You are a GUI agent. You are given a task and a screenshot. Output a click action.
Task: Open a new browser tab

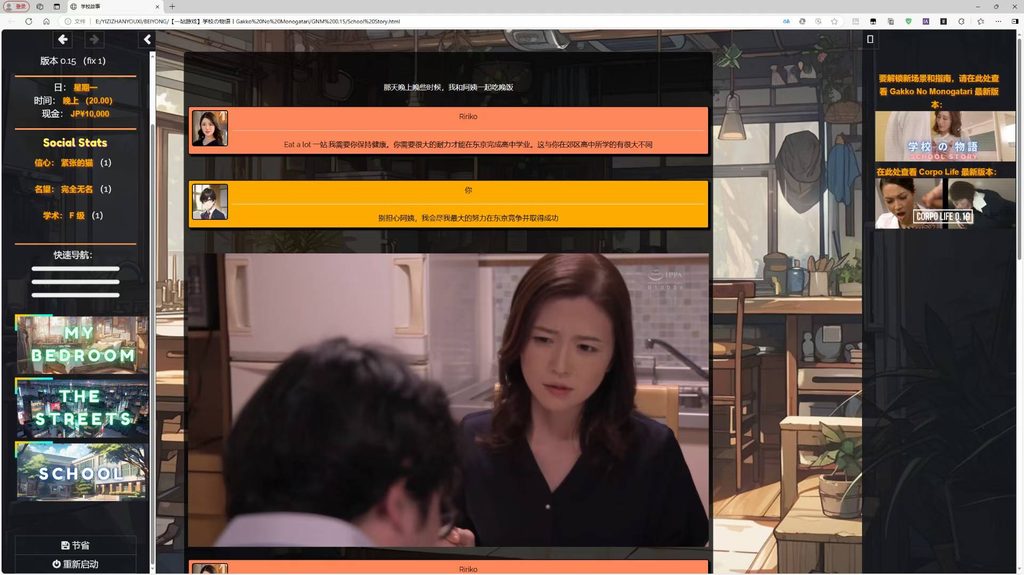coord(172,7)
